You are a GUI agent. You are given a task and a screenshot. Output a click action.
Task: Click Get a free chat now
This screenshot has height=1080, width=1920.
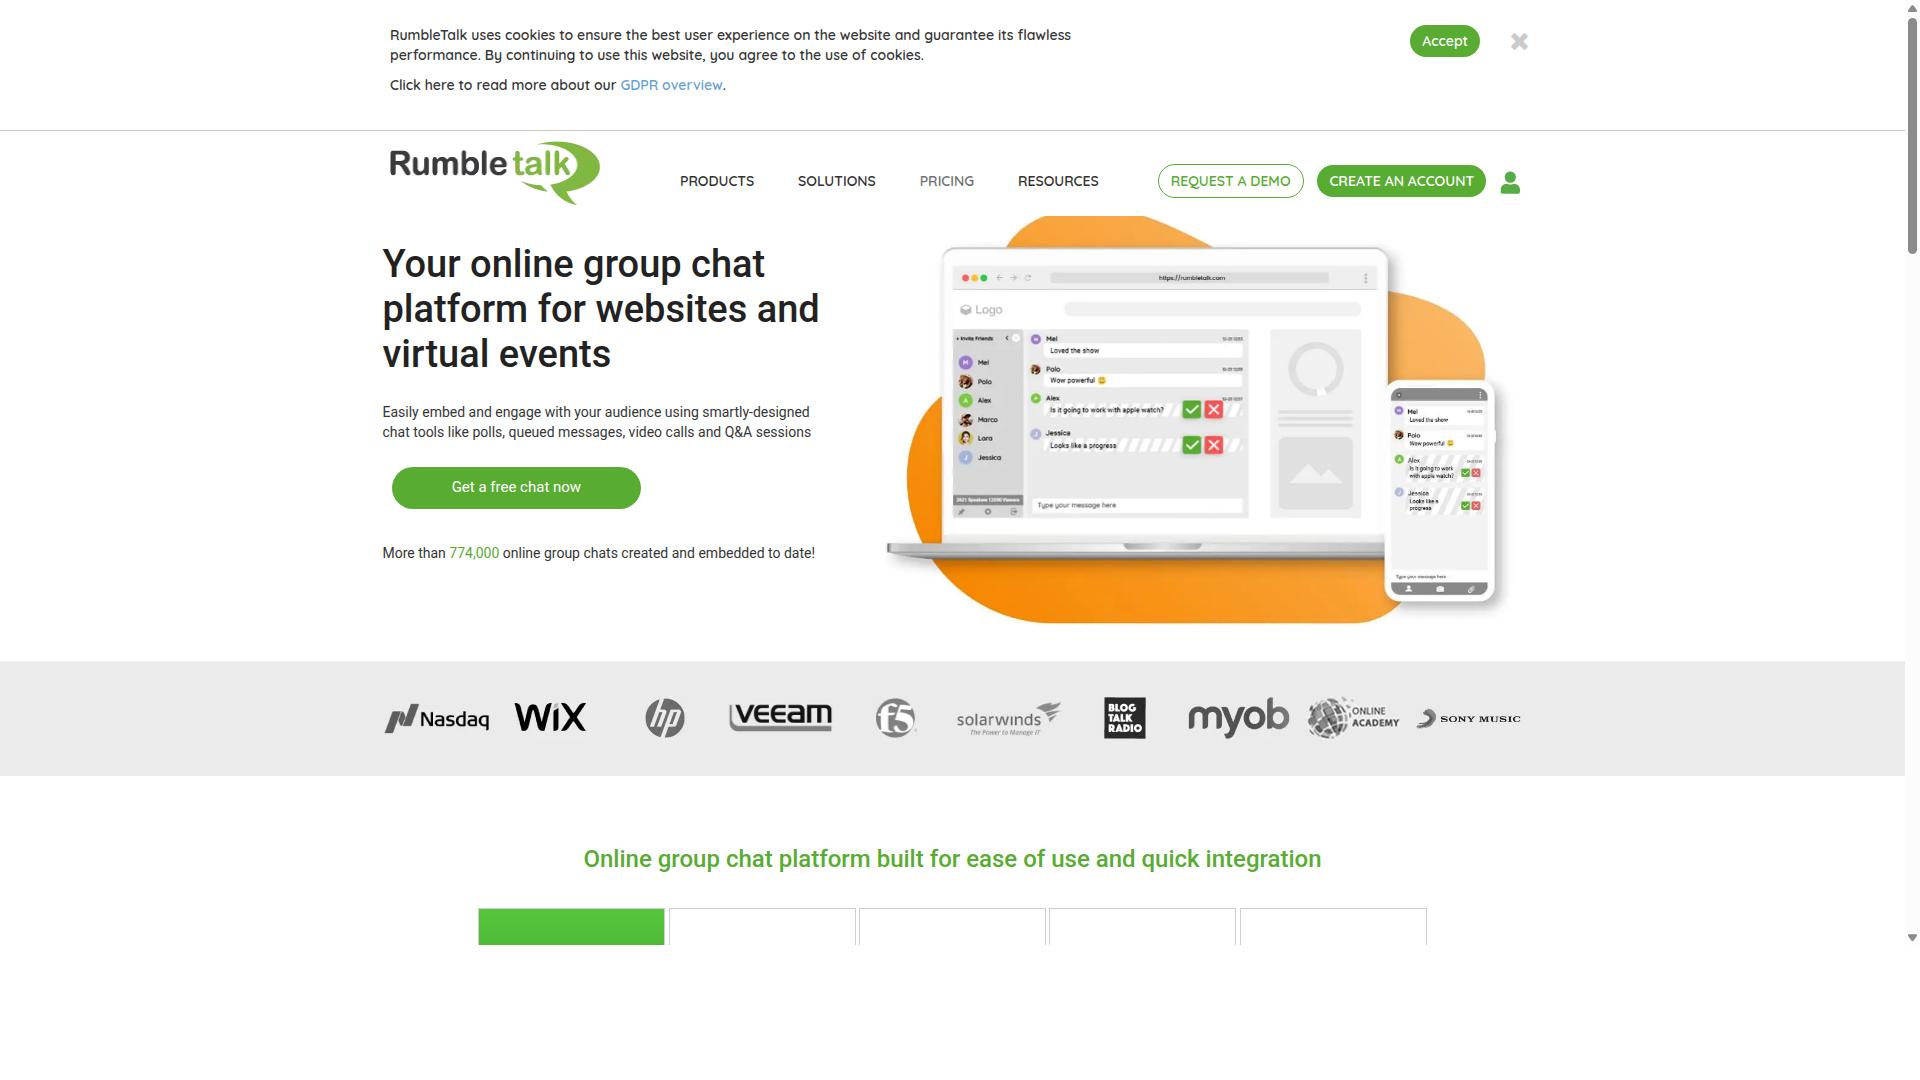[516, 488]
